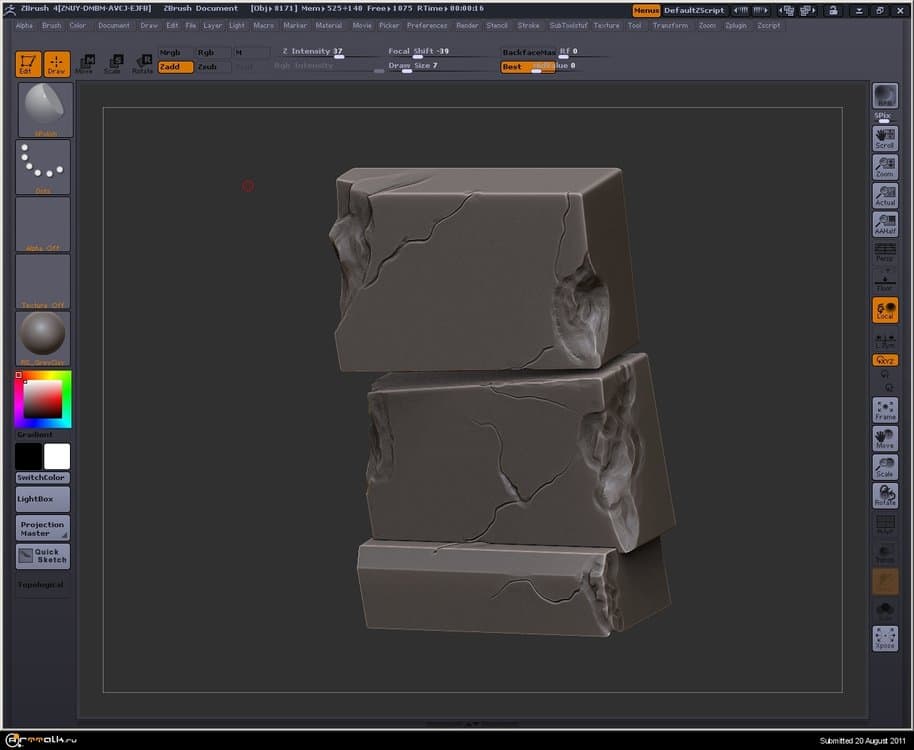Click the BPR render icon
Viewport: 914px width, 750px height.
click(x=884, y=96)
